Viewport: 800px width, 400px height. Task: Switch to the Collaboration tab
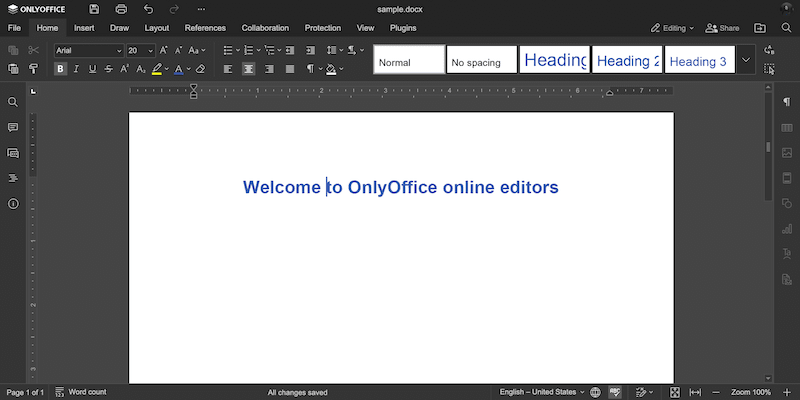[x=265, y=28]
